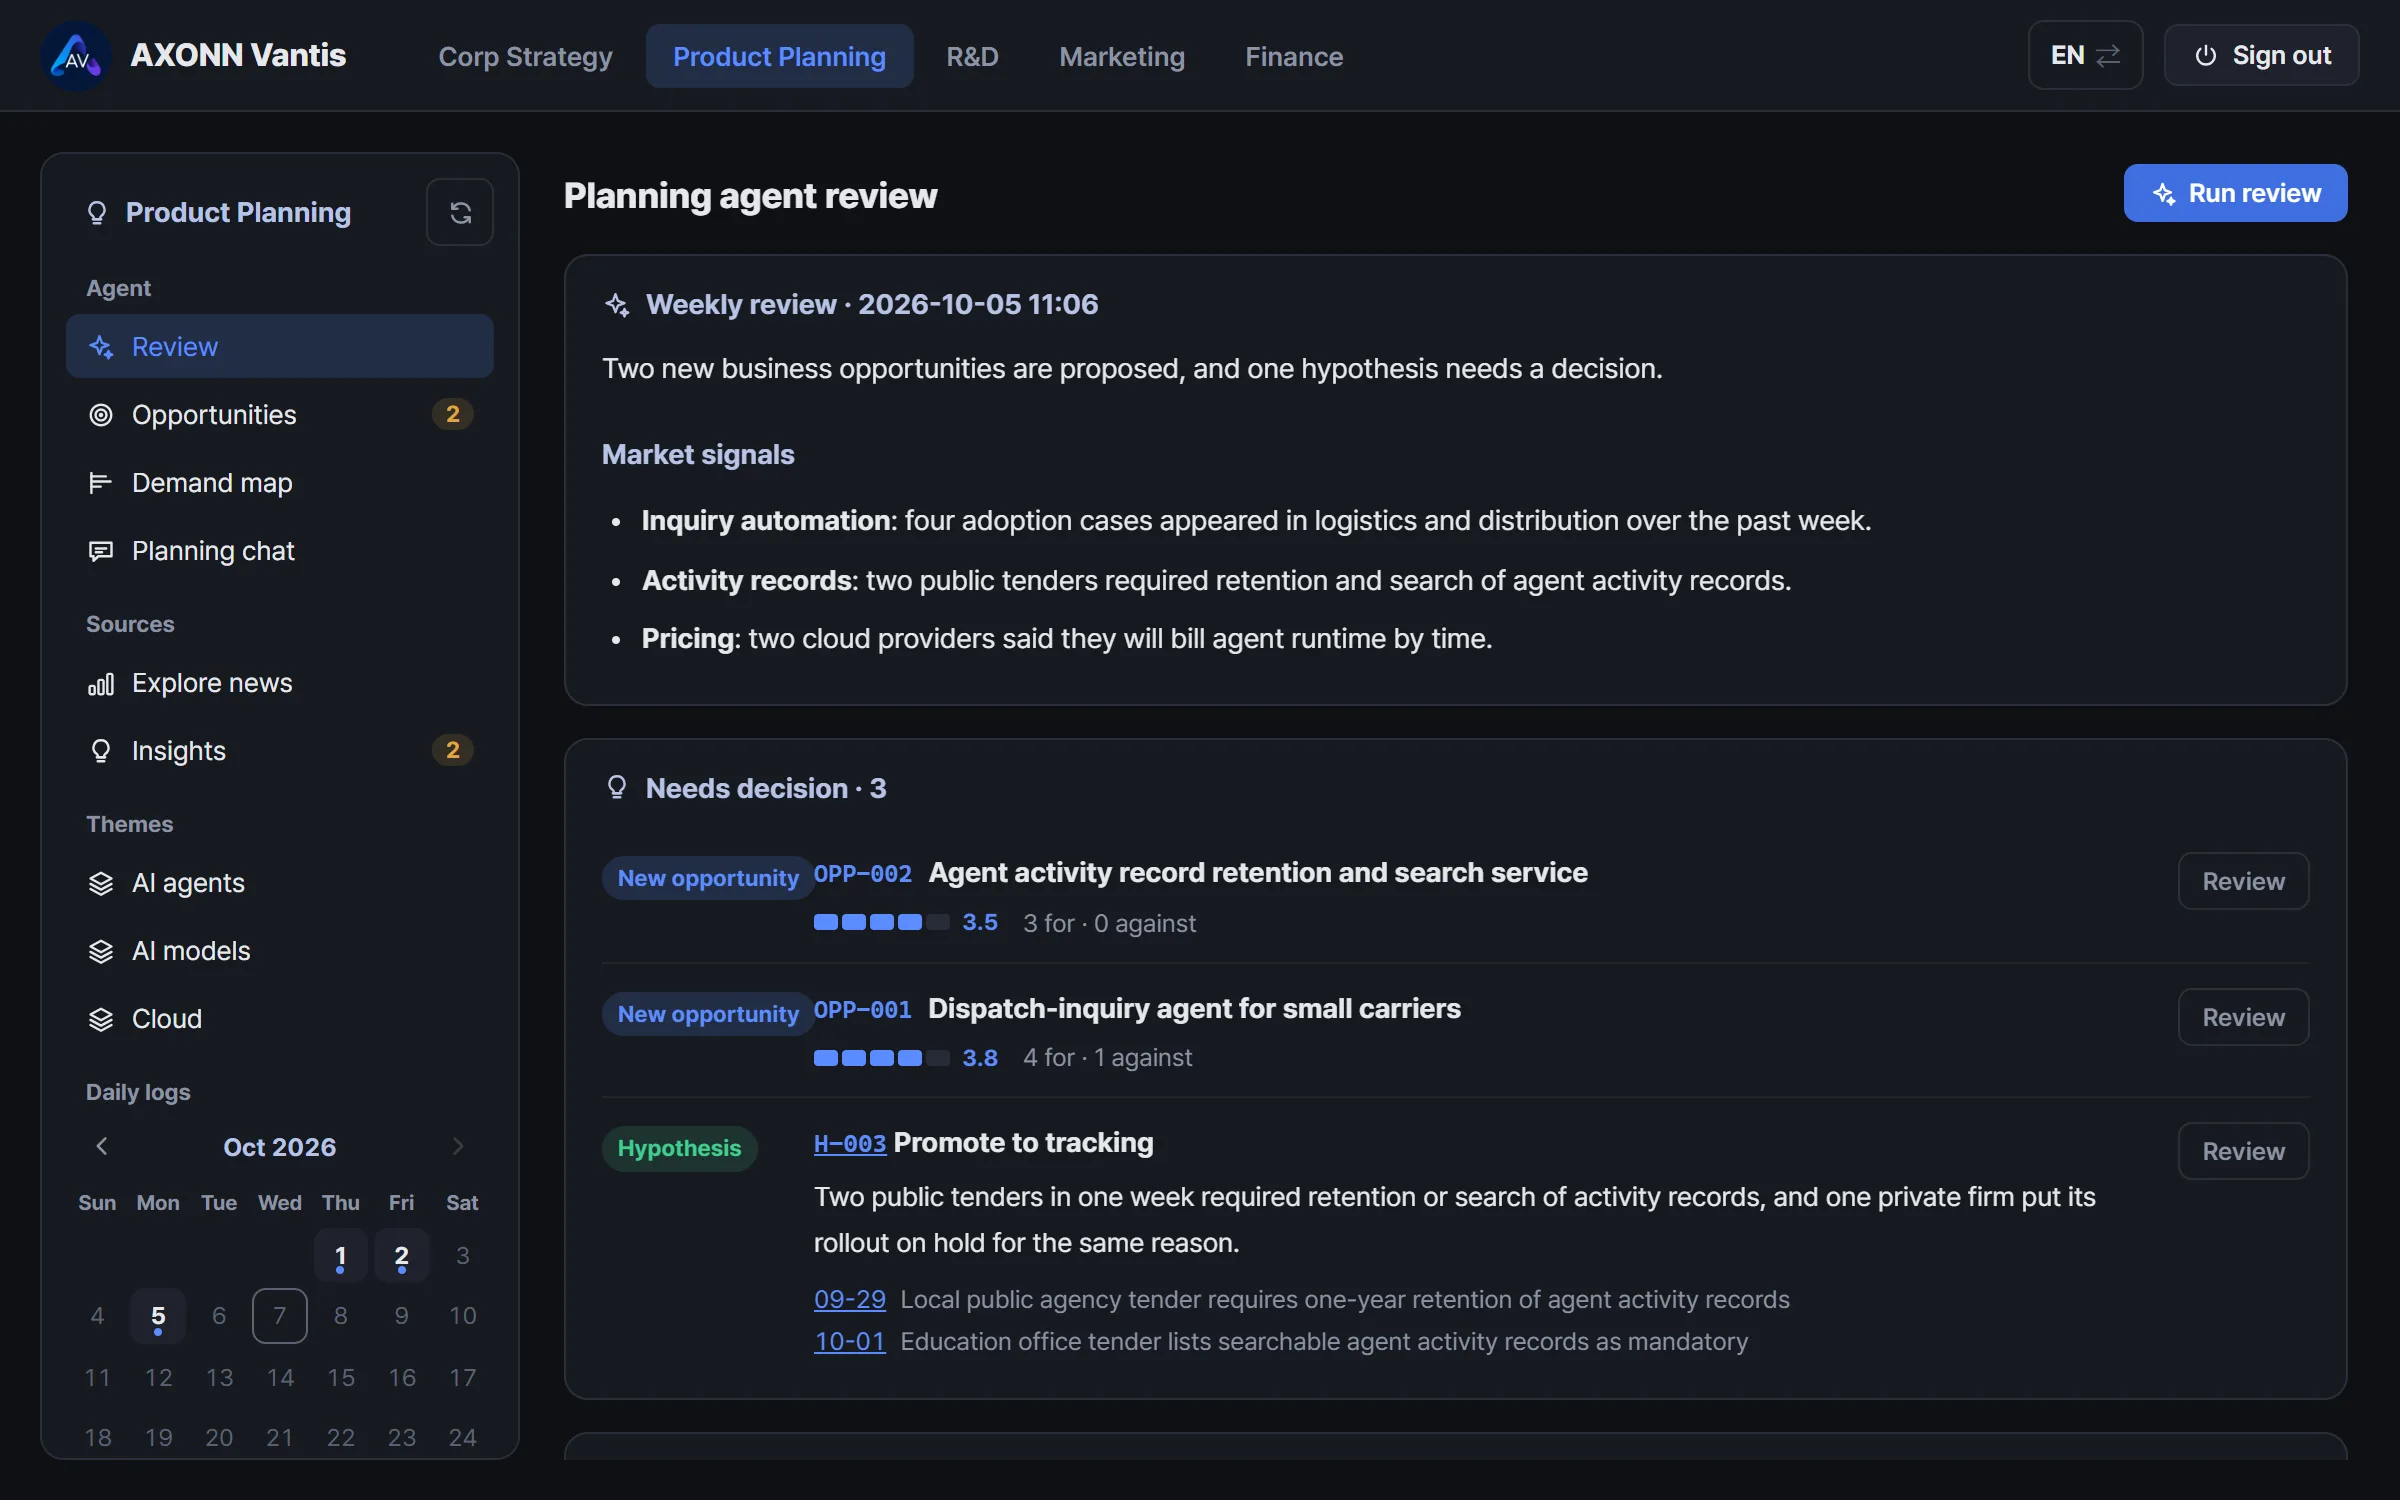Image resolution: width=2400 pixels, height=1500 pixels.
Task: Select October 5 in the calendar
Action: (158, 1316)
